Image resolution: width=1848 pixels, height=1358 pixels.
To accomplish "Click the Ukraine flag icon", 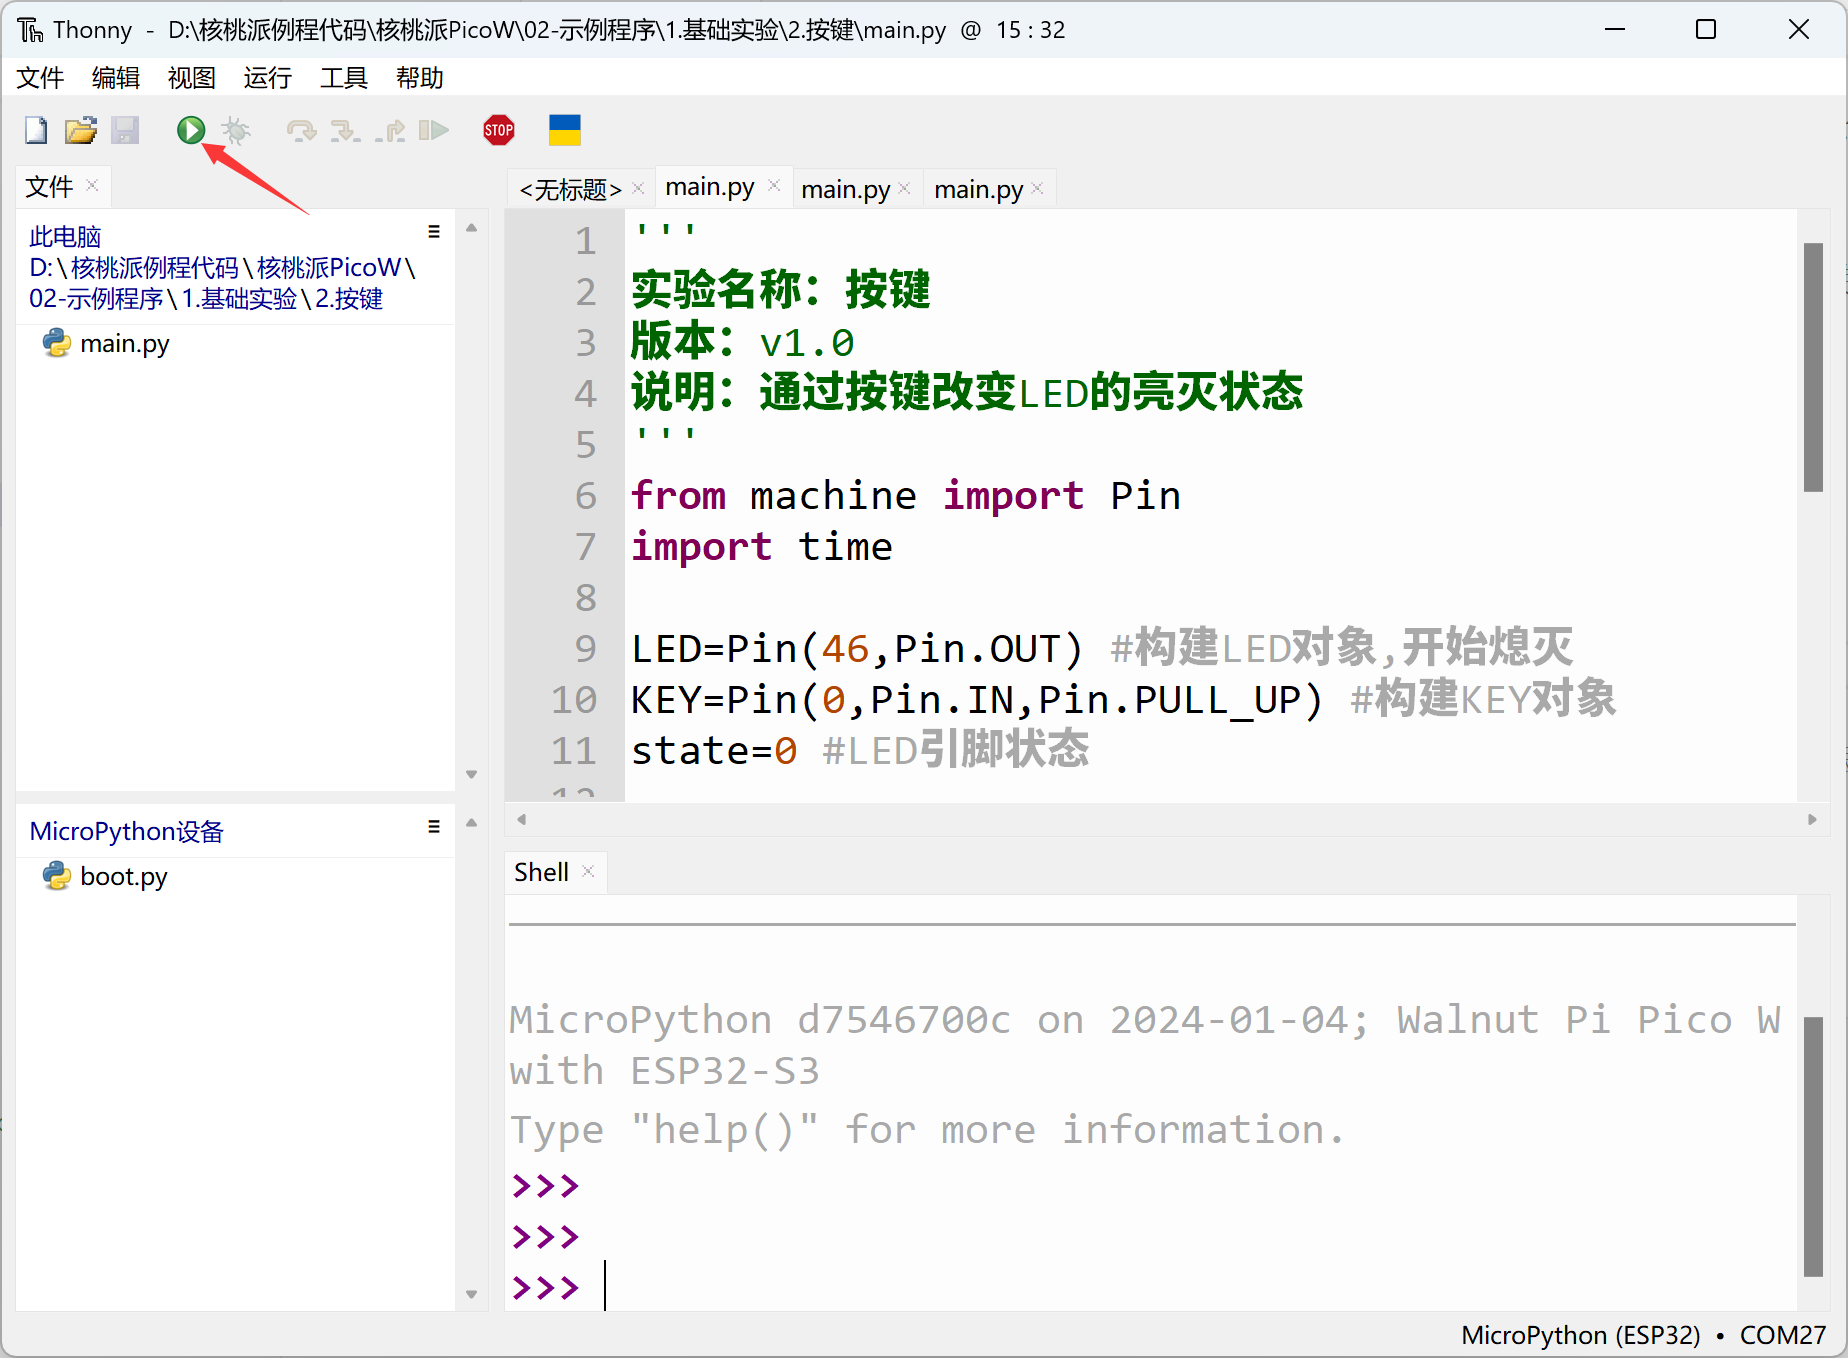I will click(564, 130).
